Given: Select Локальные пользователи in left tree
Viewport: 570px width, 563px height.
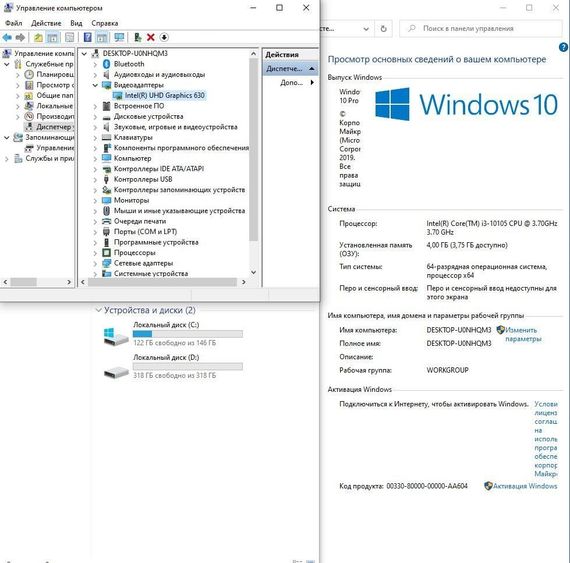Looking at the screenshot, I should pos(49,106).
